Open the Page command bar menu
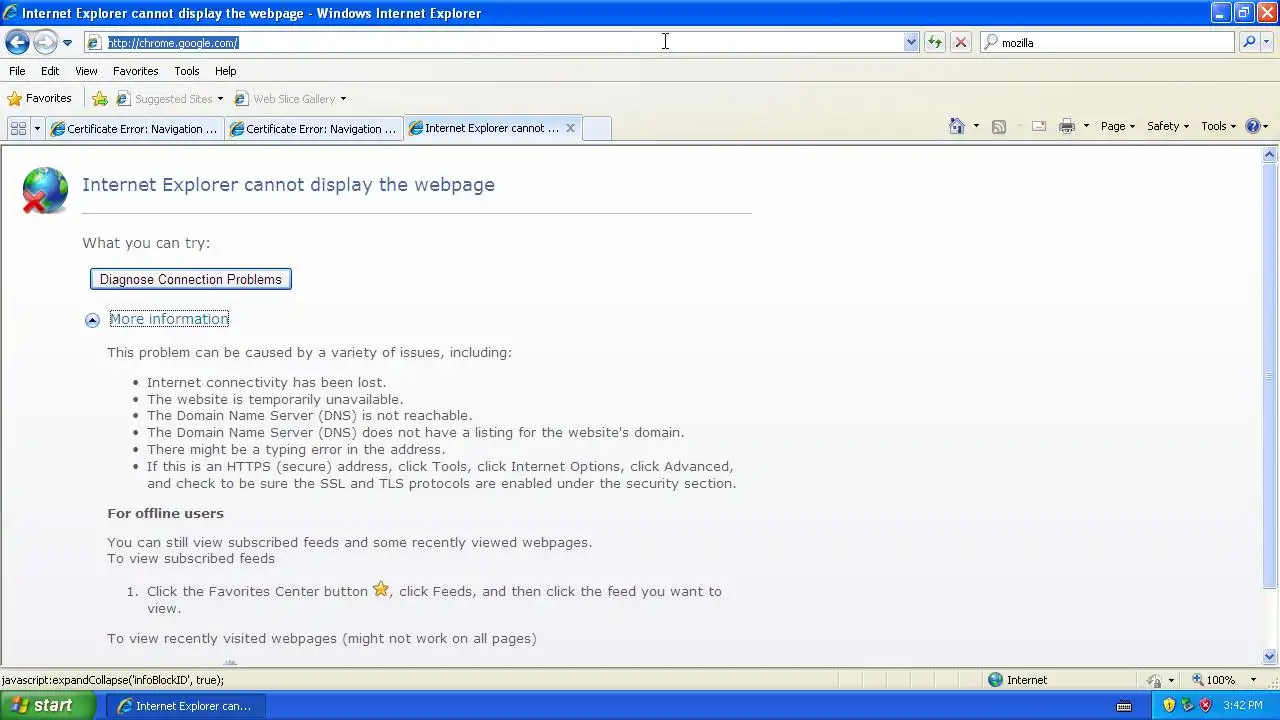The image size is (1280, 720). (1117, 126)
